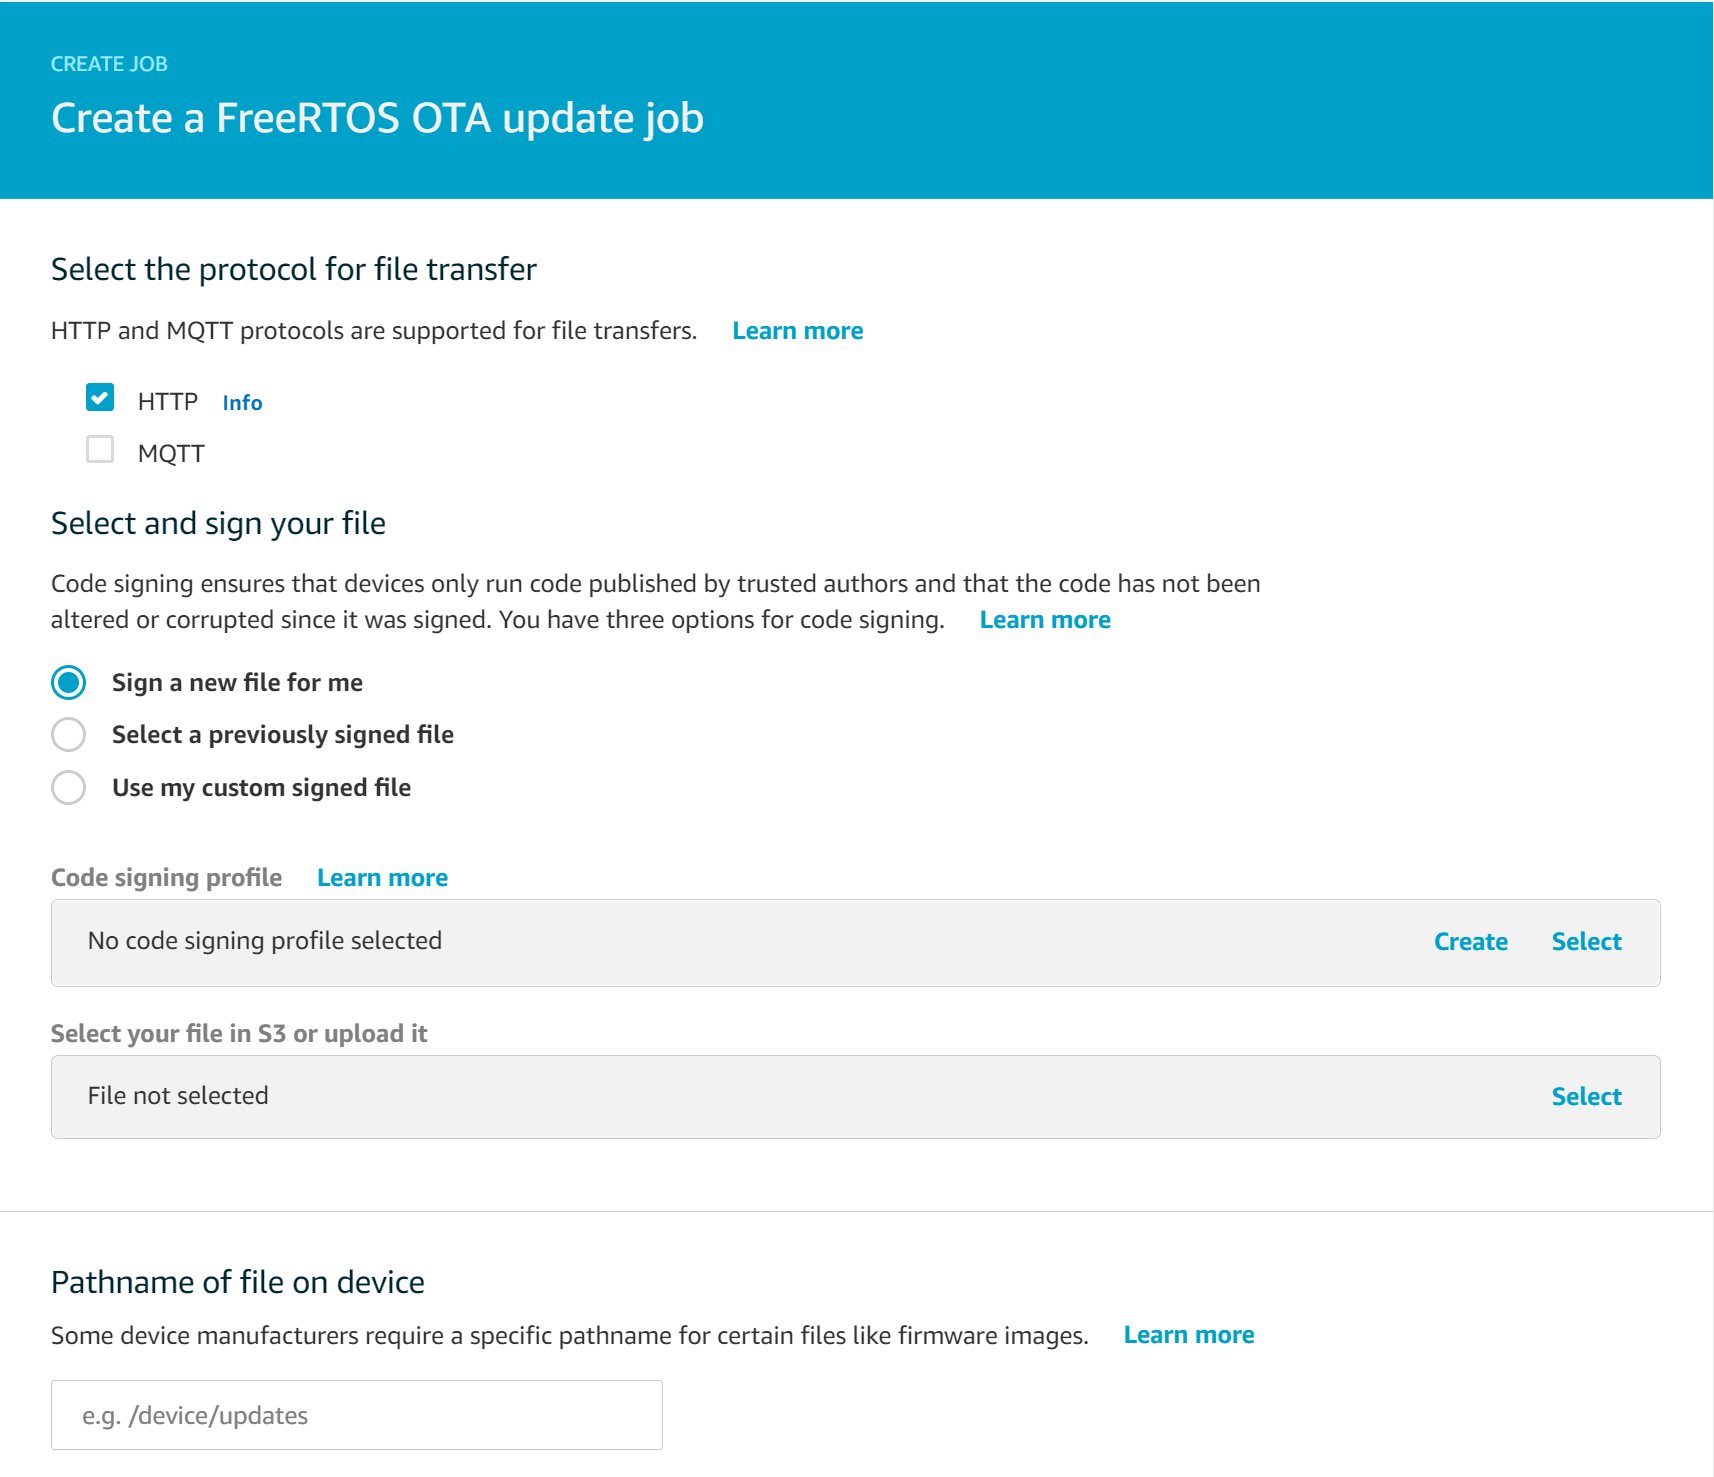Viewport: 1714px width, 1477px height.
Task: Focus the device pathname input field
Action: click(x=357, y=1415)
